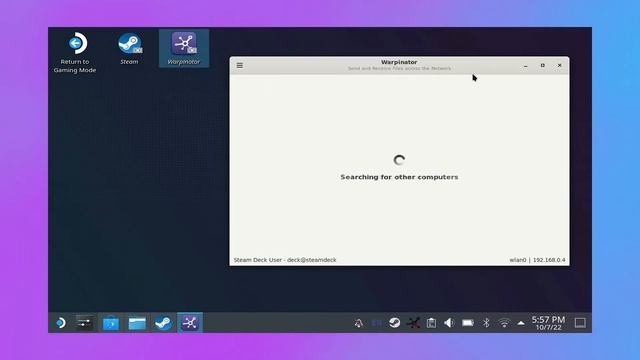640x360 pixels.
Task: Click the loading spinner in Warpinator
Action: tap(399, 160)
